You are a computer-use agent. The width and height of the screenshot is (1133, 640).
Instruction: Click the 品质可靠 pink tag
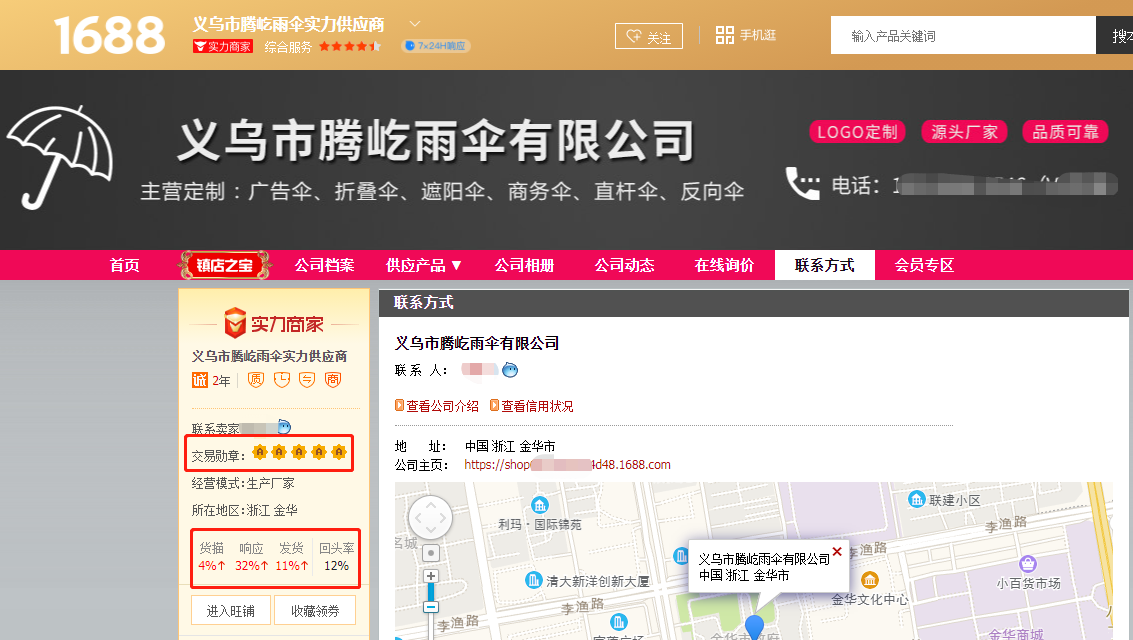[x=1065, y=131]
